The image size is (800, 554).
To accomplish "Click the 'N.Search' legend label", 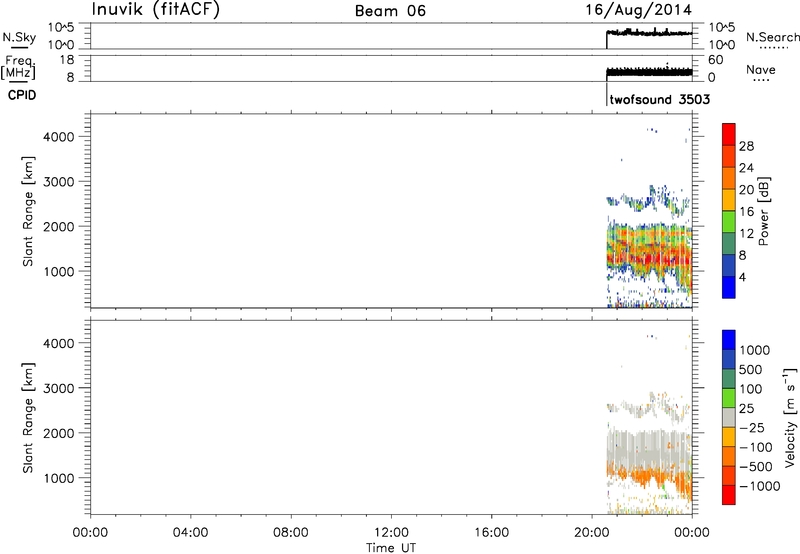I will tap(772, 37).
